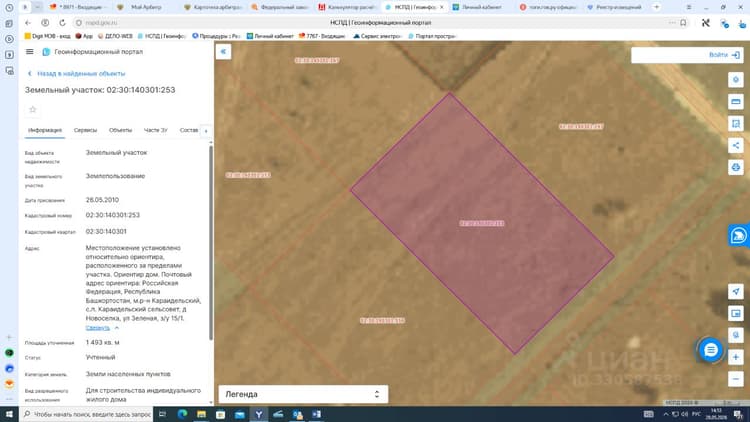This screenshot has height=422, width=750.
Task: Open File Explorer from taskbar
Action: pyautogui.click(x=201, y=414)
